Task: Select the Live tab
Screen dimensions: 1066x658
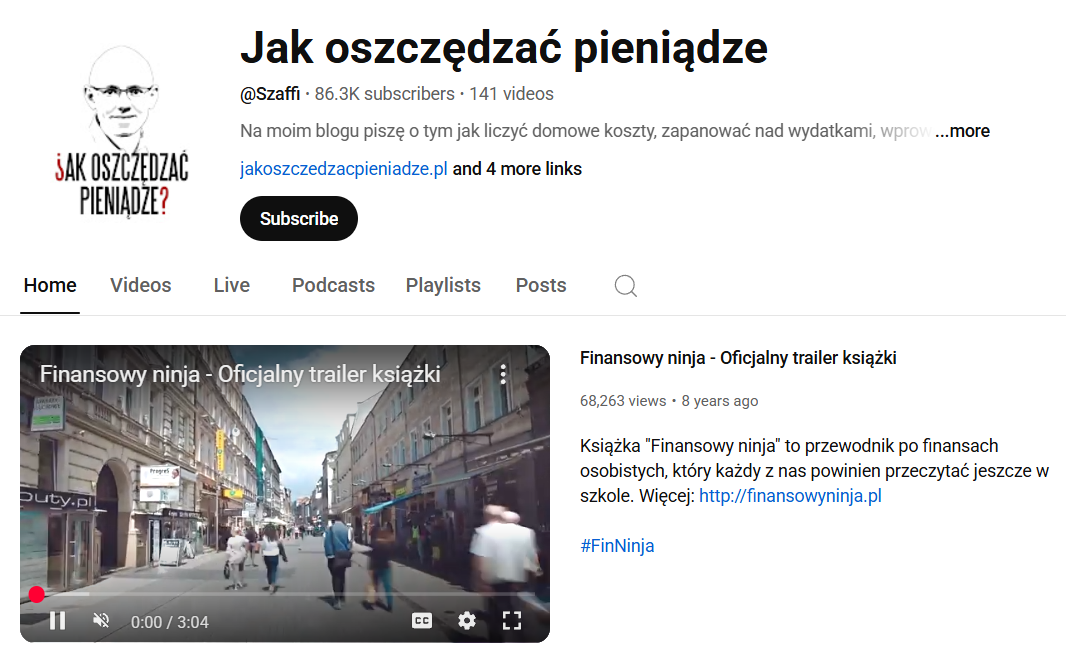Action: (x=232, y=285)
